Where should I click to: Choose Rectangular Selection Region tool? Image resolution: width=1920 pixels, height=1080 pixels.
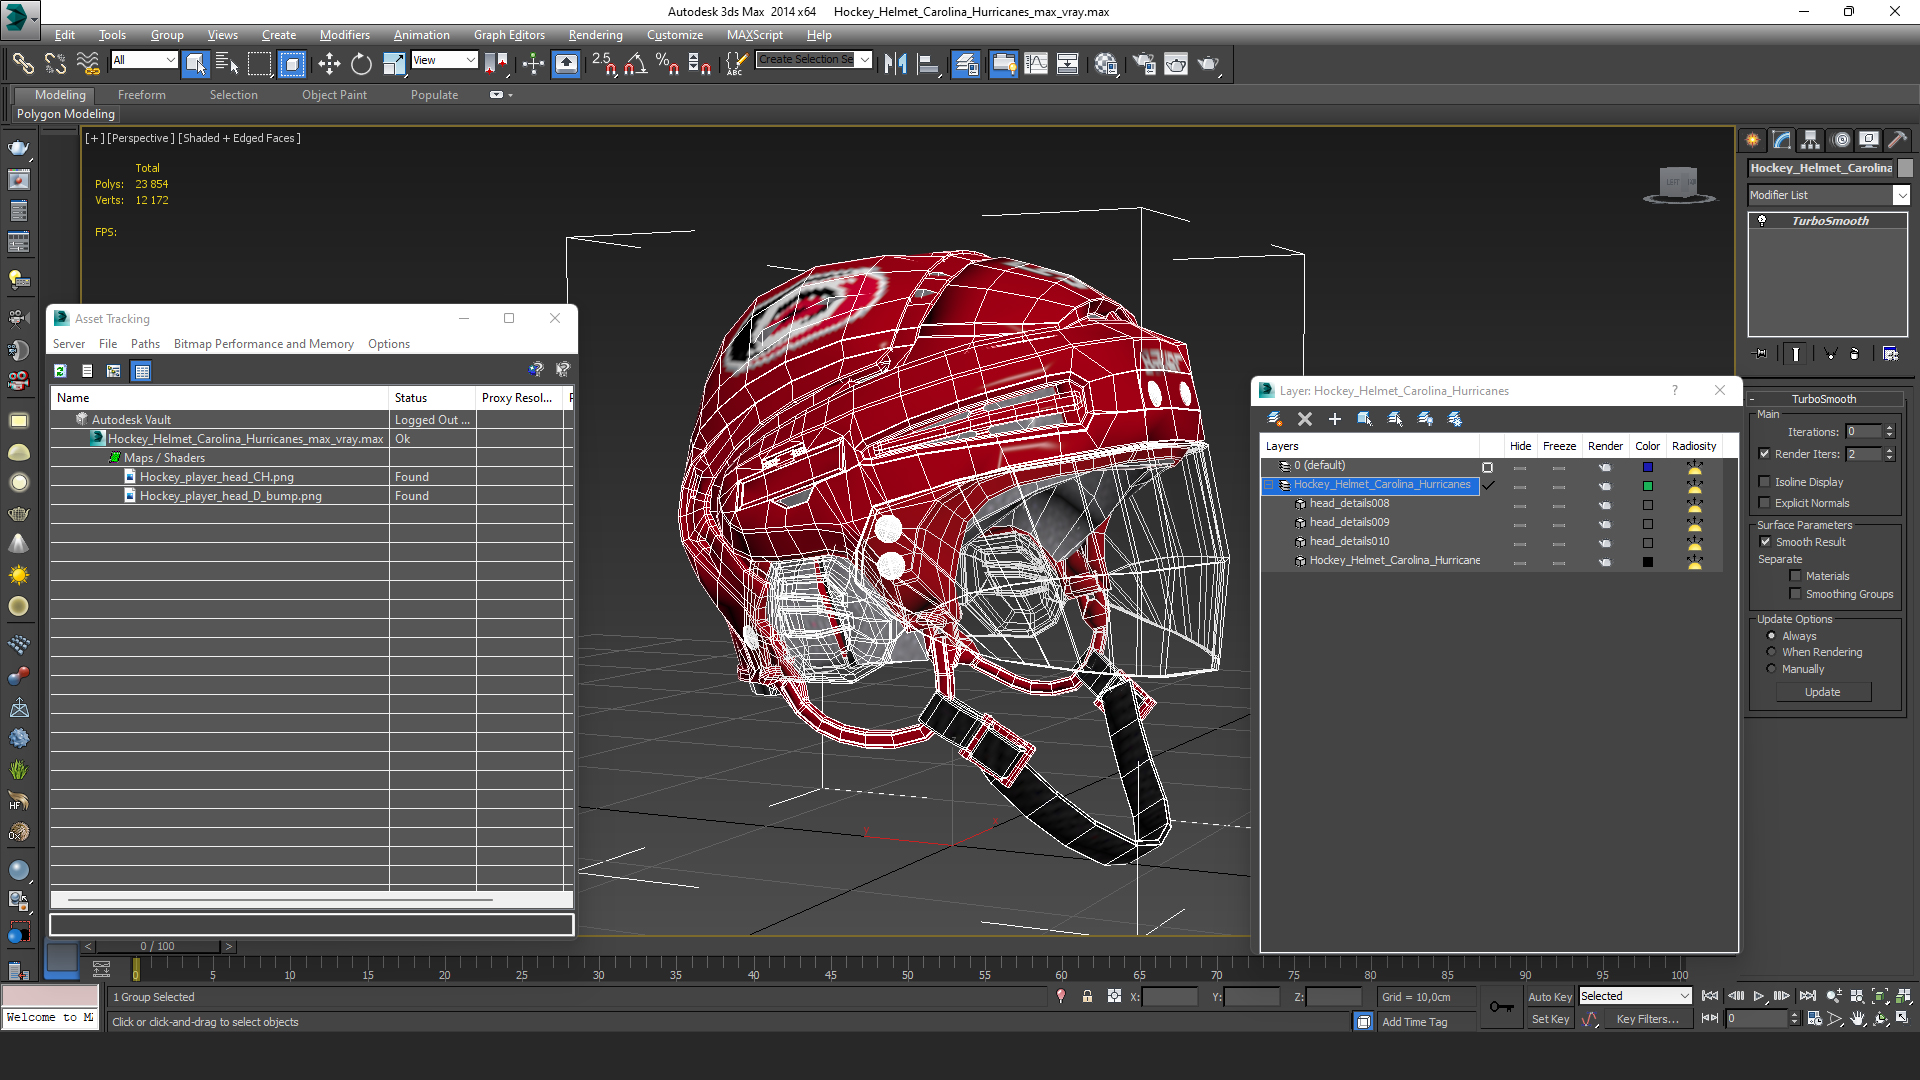tap(259, 64)
